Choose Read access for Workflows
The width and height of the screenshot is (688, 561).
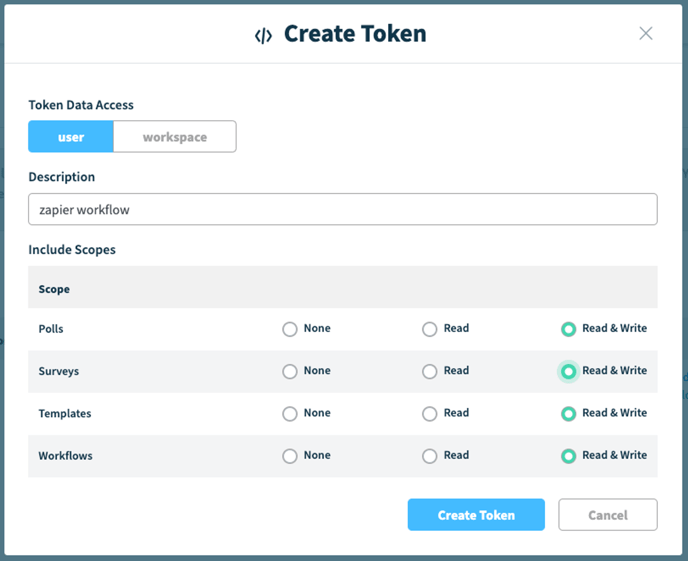(x=430, y=456)
